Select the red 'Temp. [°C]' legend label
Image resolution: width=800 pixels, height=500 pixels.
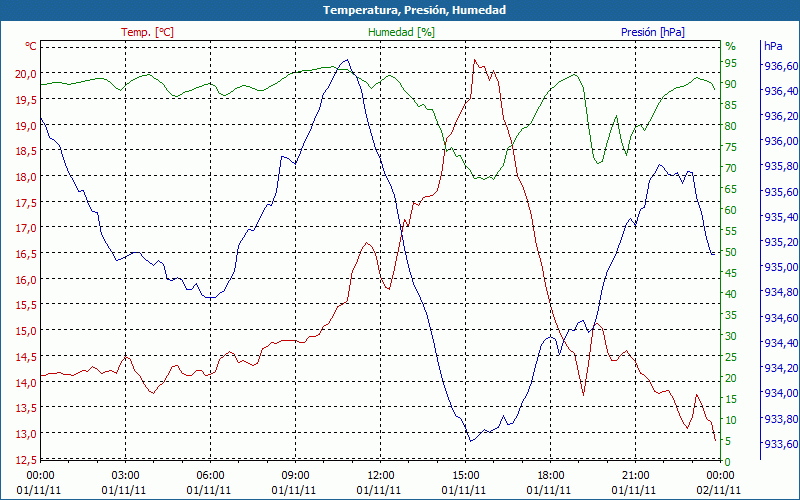[x=147, y=32]
